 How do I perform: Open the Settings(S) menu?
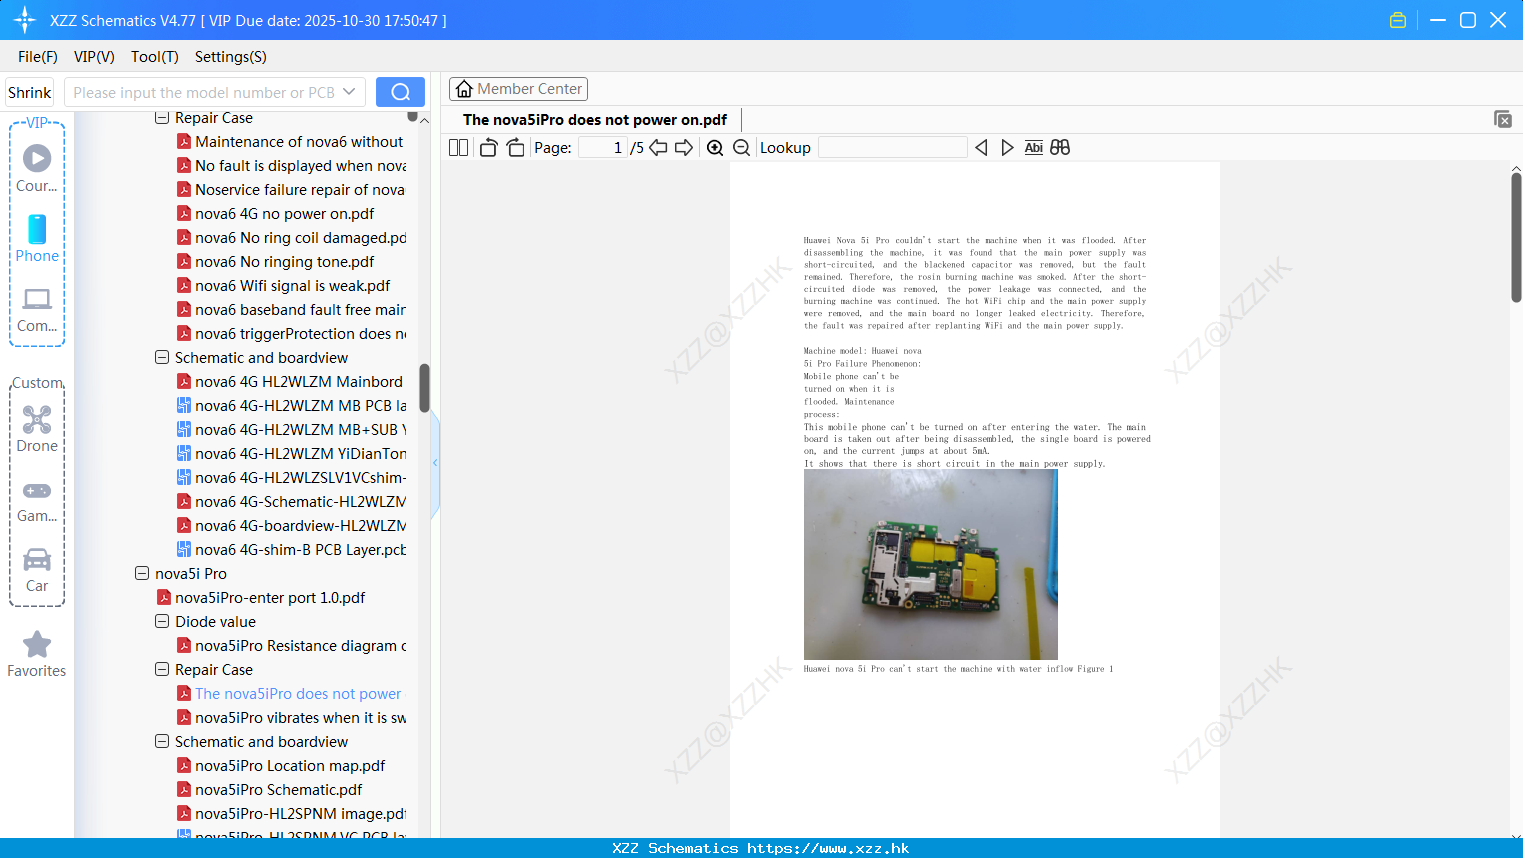pos(231,57)
